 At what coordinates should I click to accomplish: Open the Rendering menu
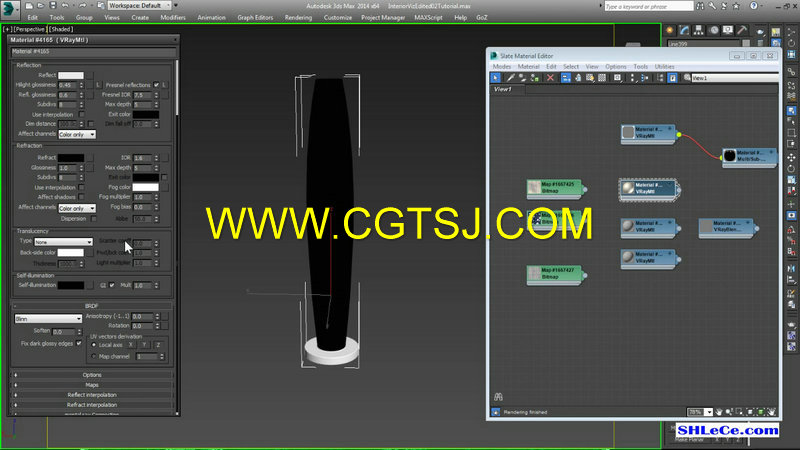click(298, 17)
